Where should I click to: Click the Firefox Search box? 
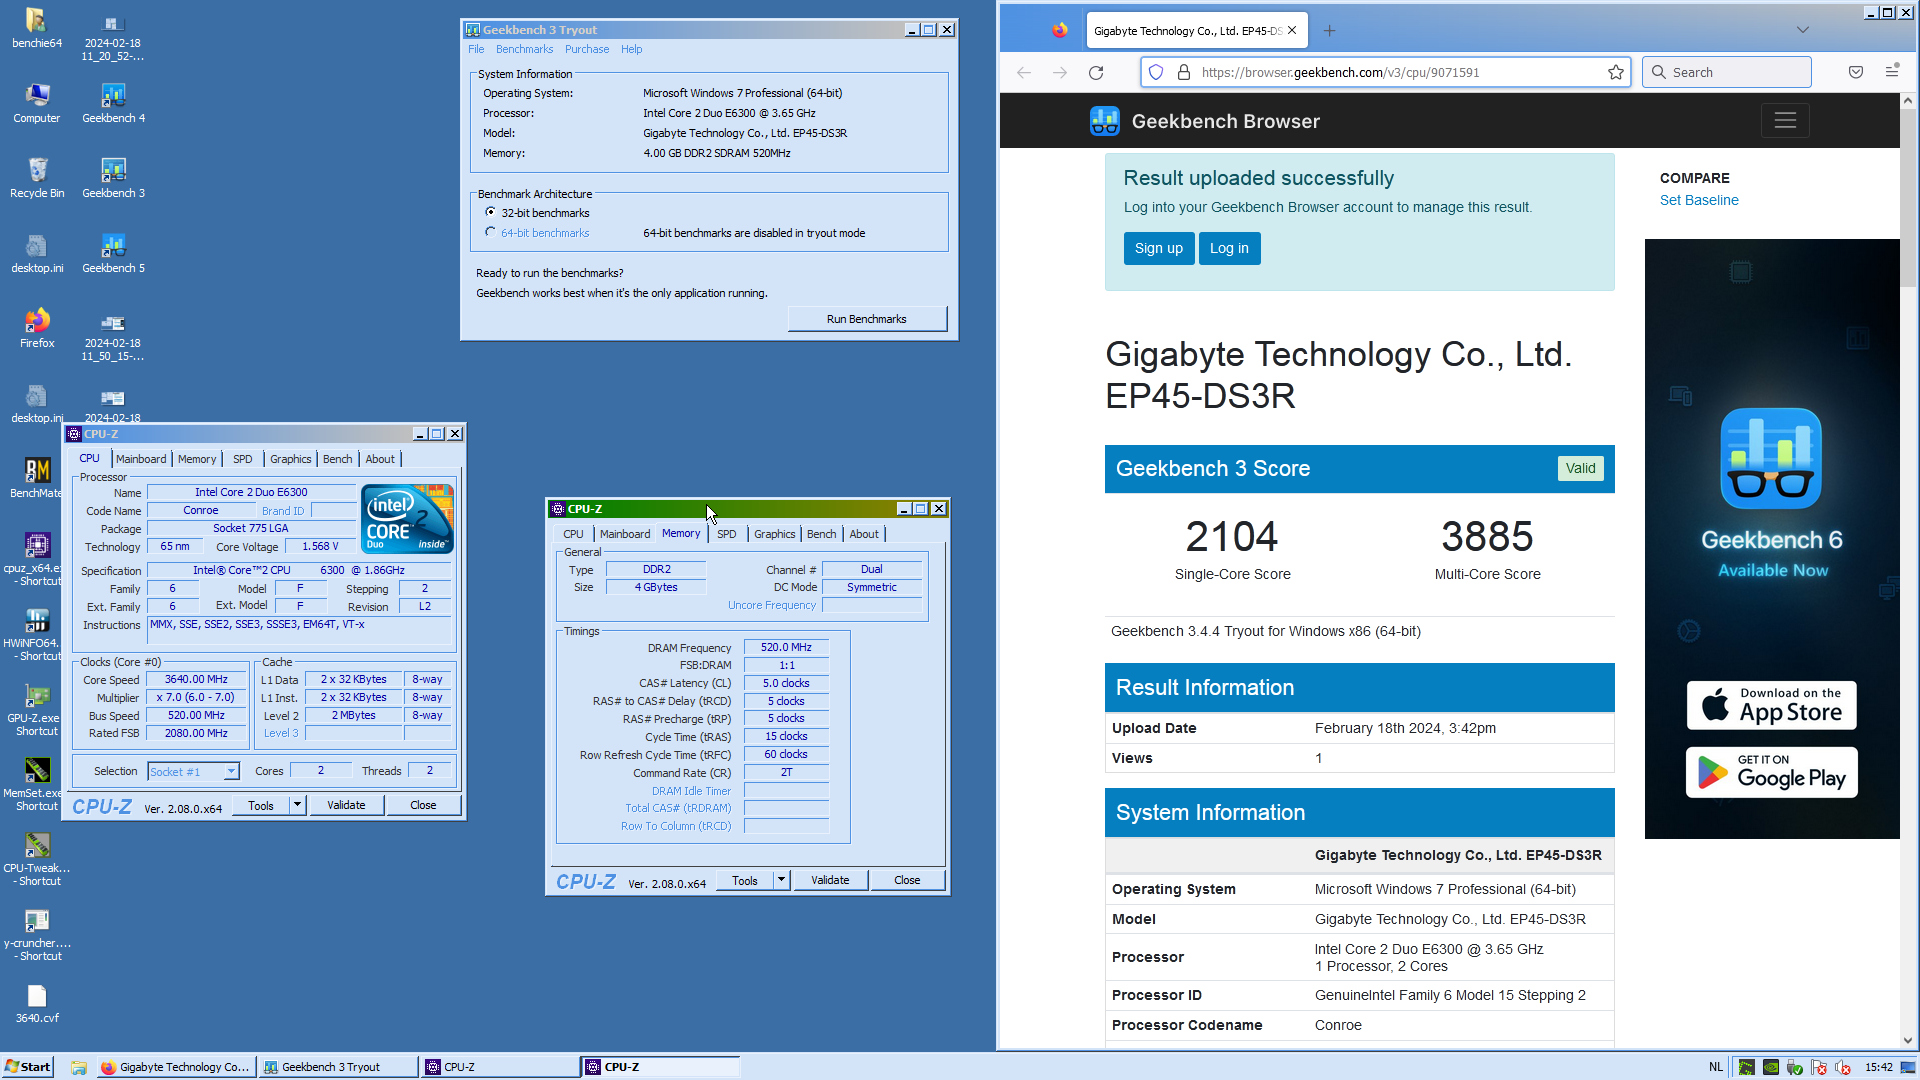click(x=1726, y=72)
